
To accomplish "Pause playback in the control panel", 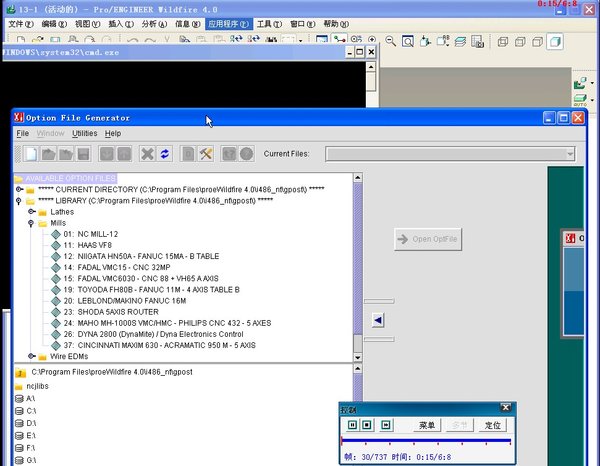I will tap(352, 425).
